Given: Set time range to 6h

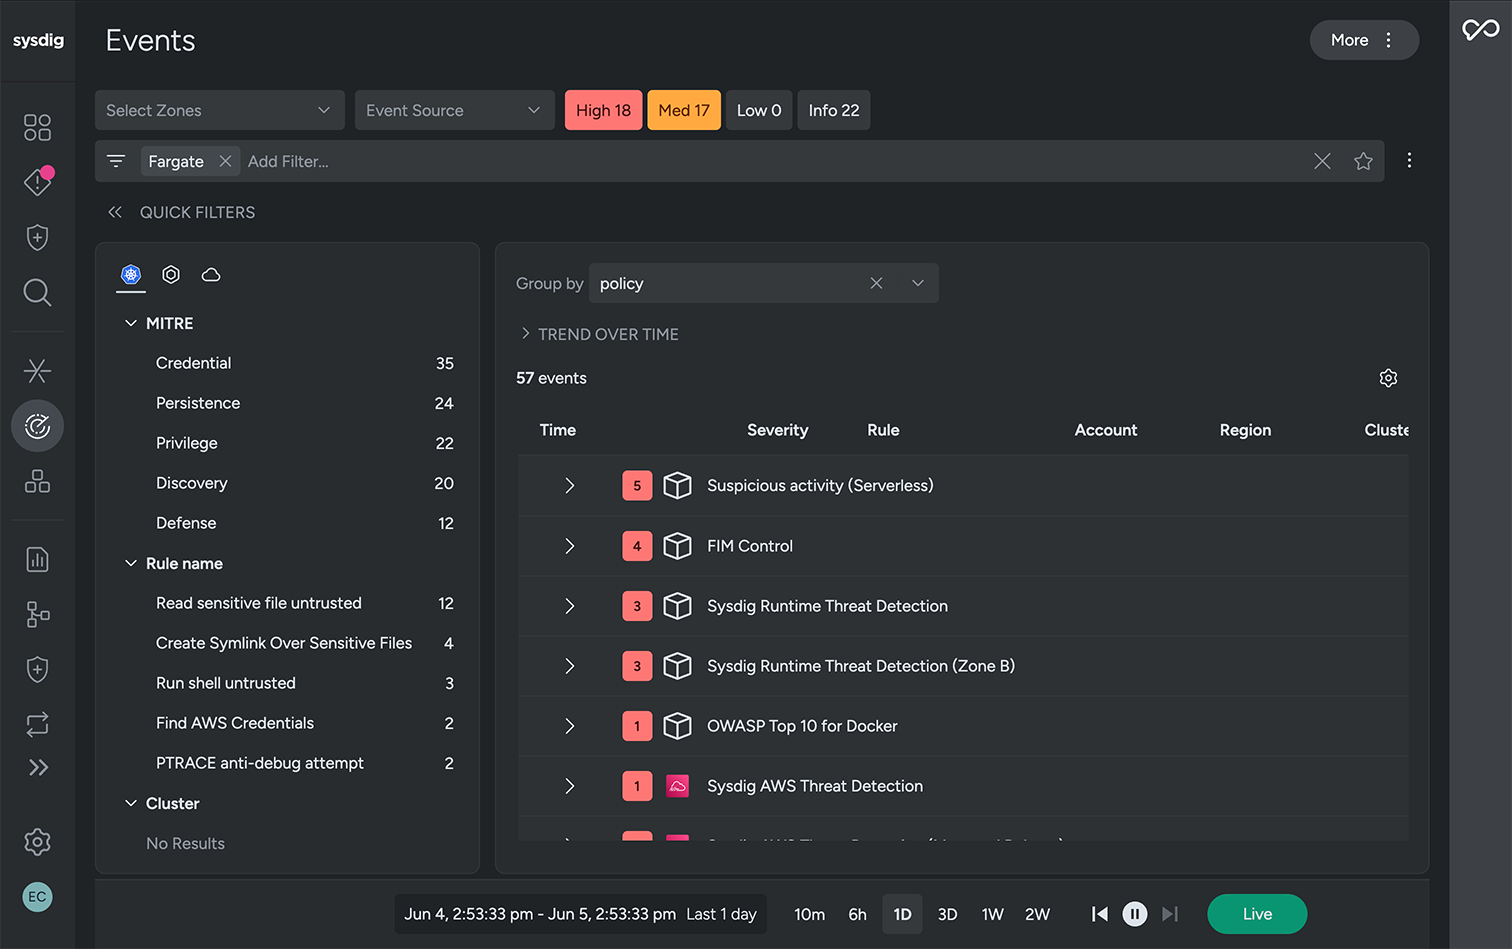Looking at the screenshot, I should (857, 914).
